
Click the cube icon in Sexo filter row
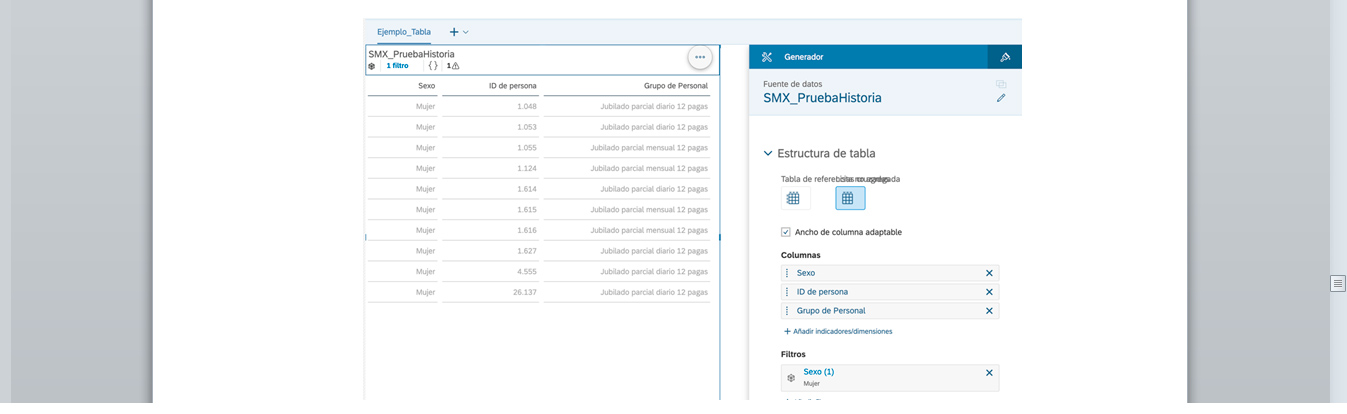[791, 378]
